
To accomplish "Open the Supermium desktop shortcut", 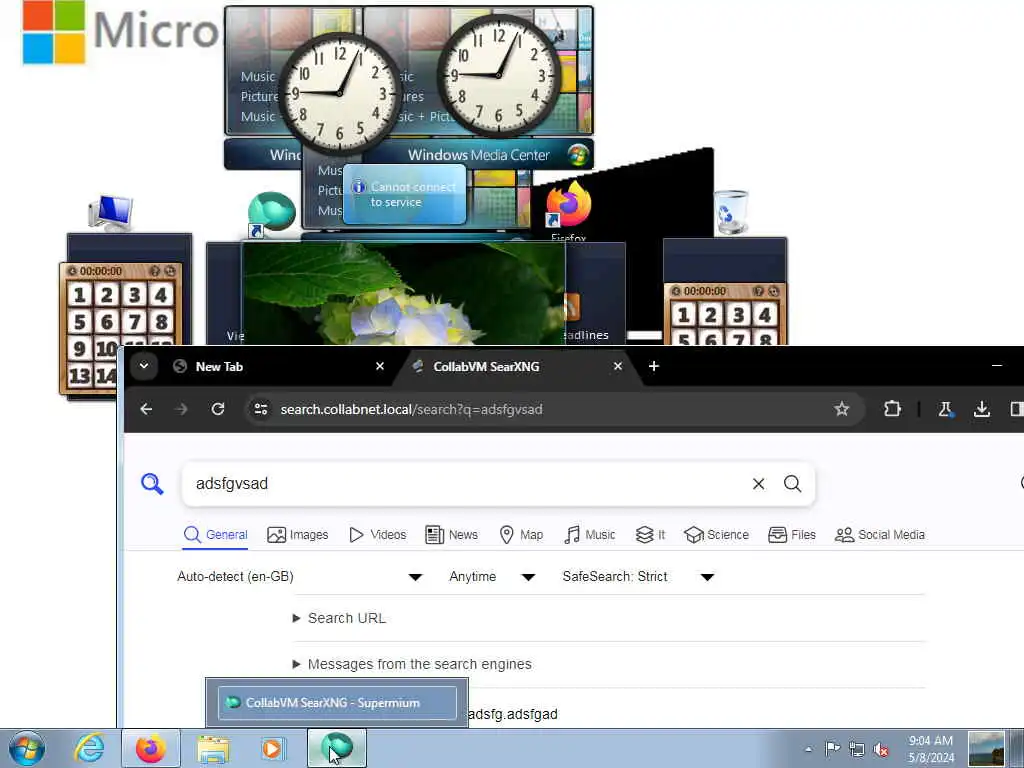I will click(x=270, y=214).
